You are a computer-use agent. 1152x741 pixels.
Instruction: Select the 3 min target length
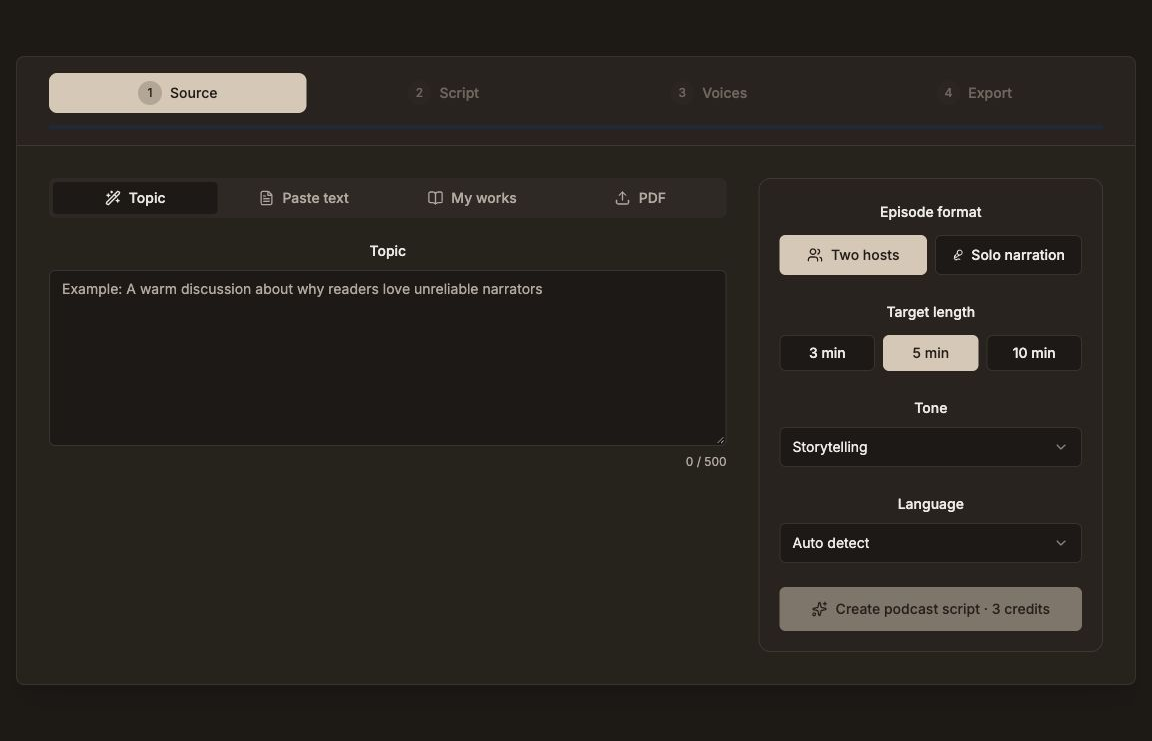(827, 353)
